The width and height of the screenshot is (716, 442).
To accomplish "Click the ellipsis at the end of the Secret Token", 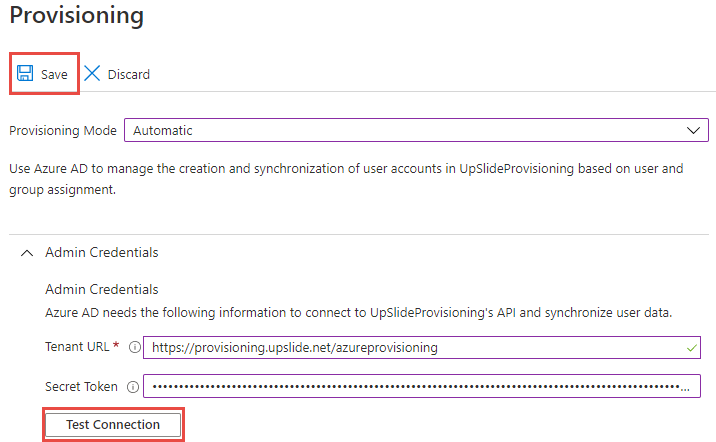I will click(685, 388).
